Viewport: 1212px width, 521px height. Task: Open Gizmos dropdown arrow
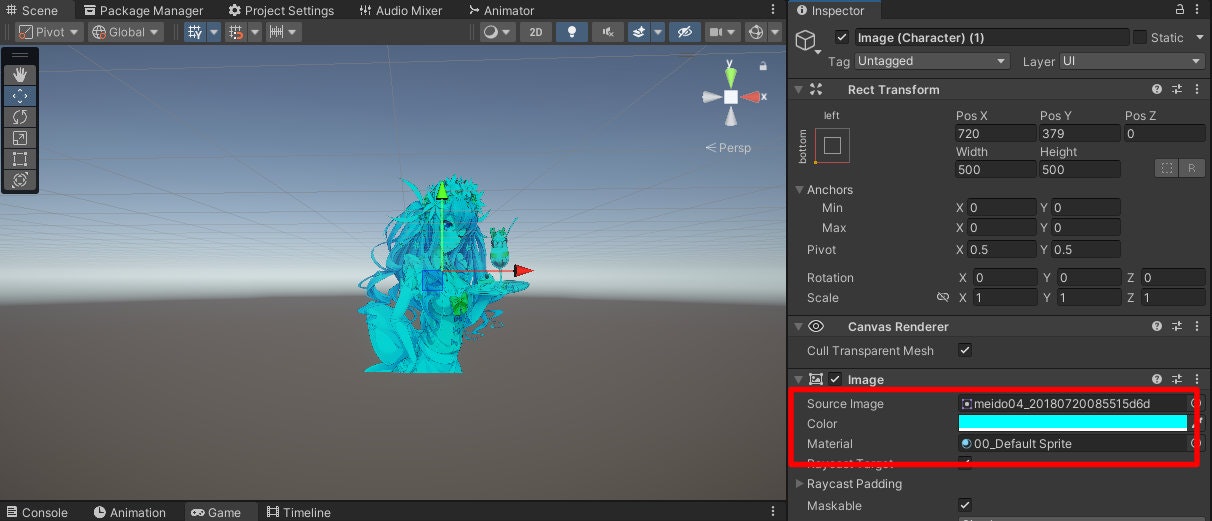tap(774, 32)
